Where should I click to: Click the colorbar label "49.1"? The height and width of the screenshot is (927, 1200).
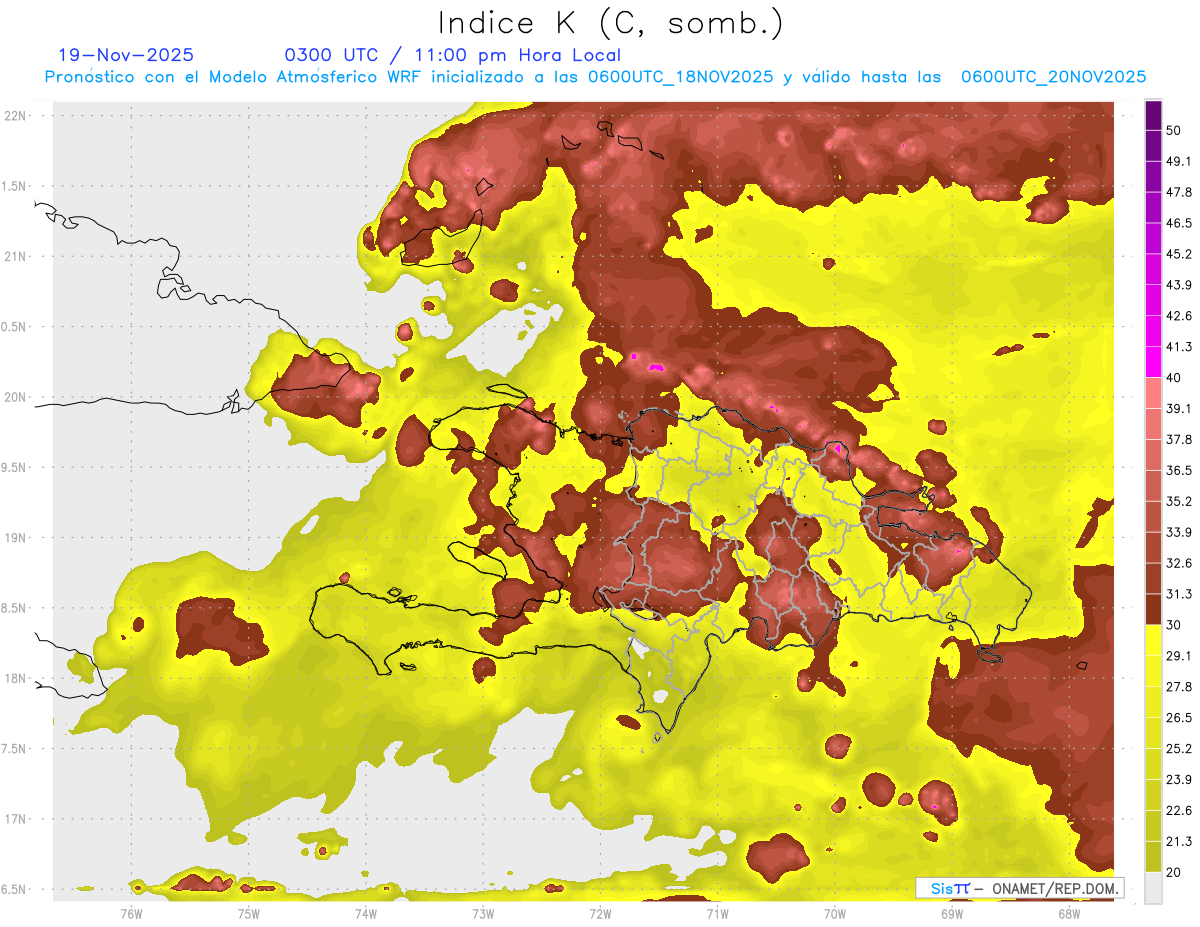(x=1179, y=161)
